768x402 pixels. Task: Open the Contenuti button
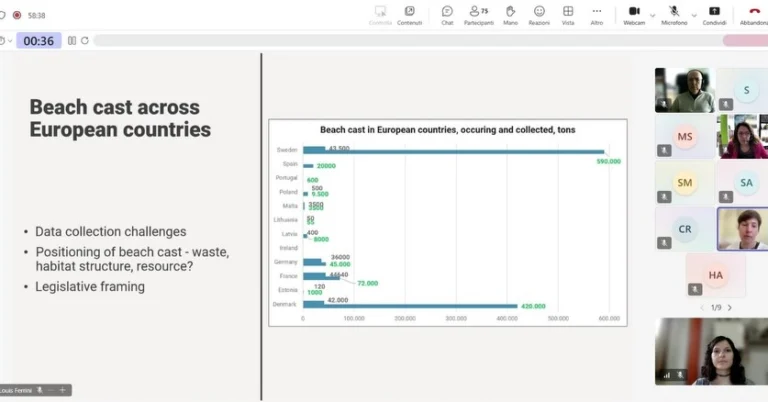click(409, 14)
